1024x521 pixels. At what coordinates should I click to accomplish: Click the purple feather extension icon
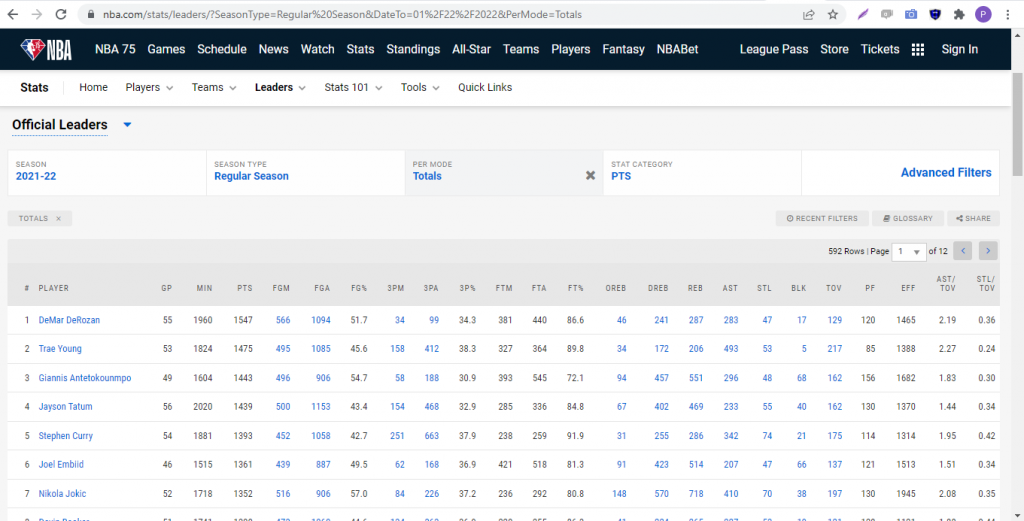(x=863, y=14)
